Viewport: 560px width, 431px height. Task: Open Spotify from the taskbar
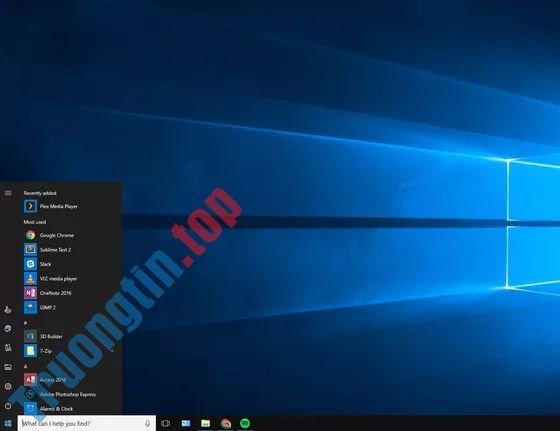click(x=245, y=424)
